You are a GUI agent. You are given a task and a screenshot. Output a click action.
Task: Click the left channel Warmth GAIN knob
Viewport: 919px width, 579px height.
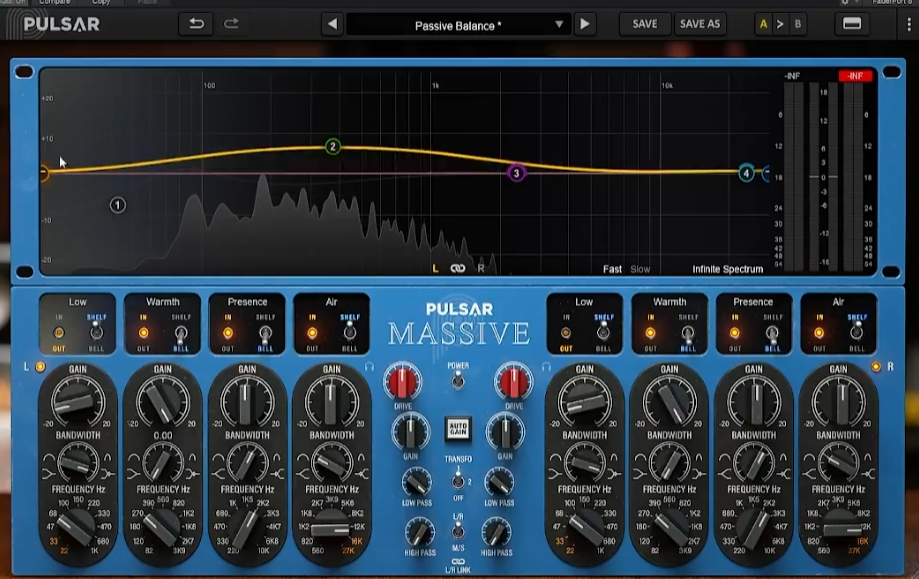[x=162, y=401]
